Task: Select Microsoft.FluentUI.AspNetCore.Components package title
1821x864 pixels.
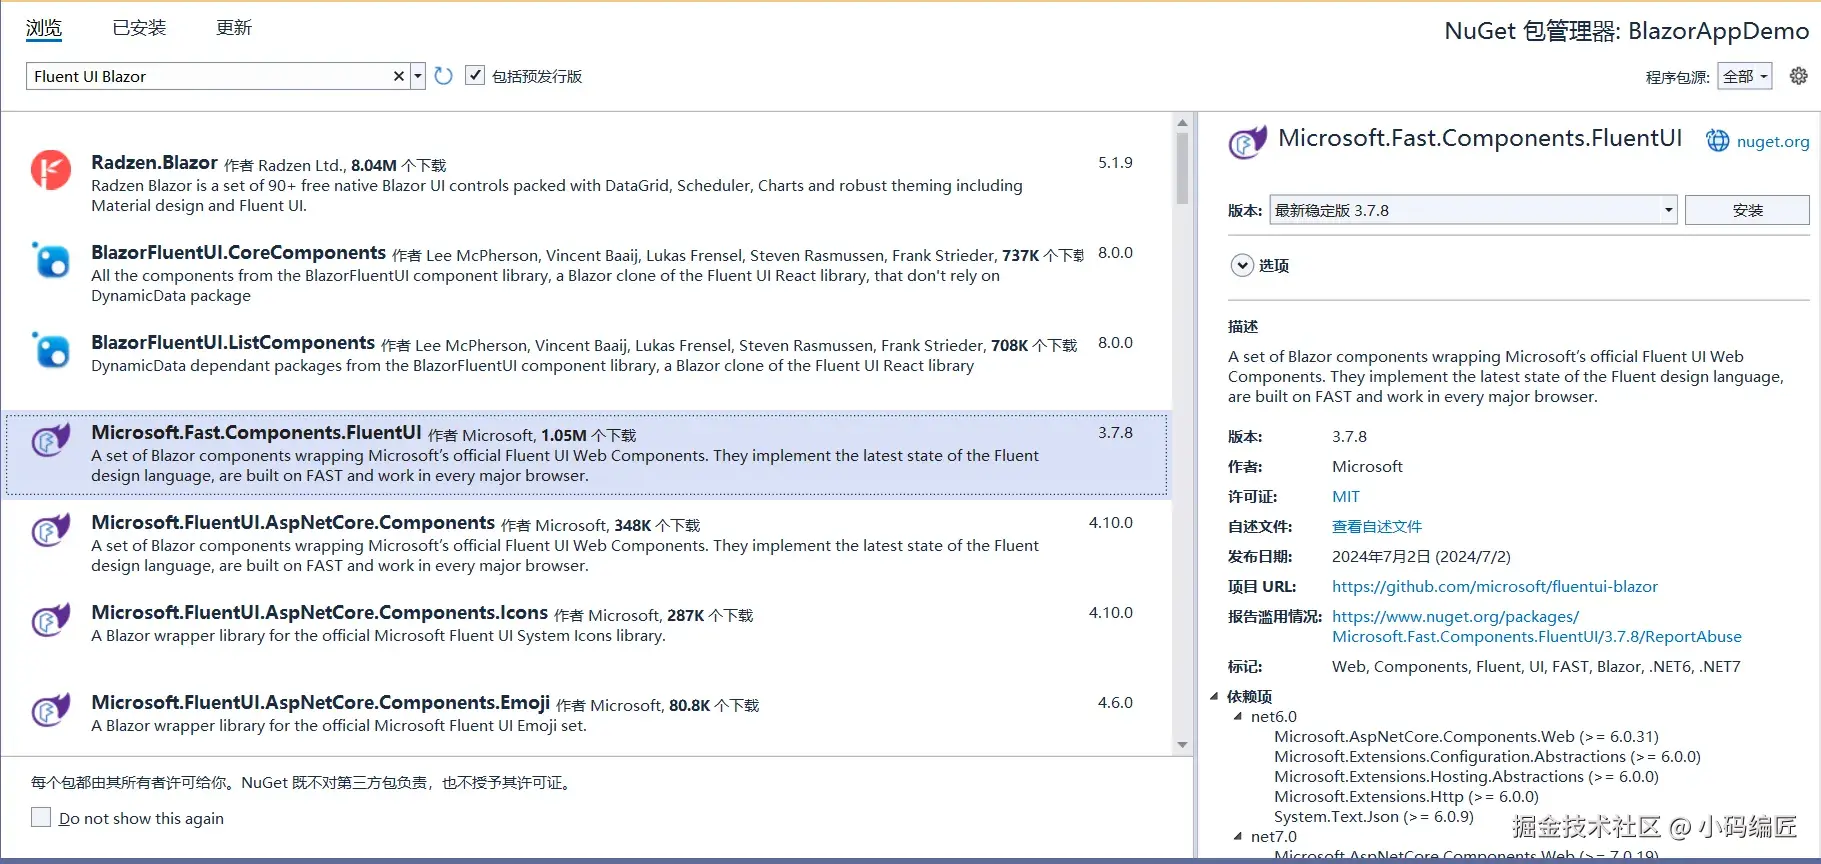Action: (293, 523)
